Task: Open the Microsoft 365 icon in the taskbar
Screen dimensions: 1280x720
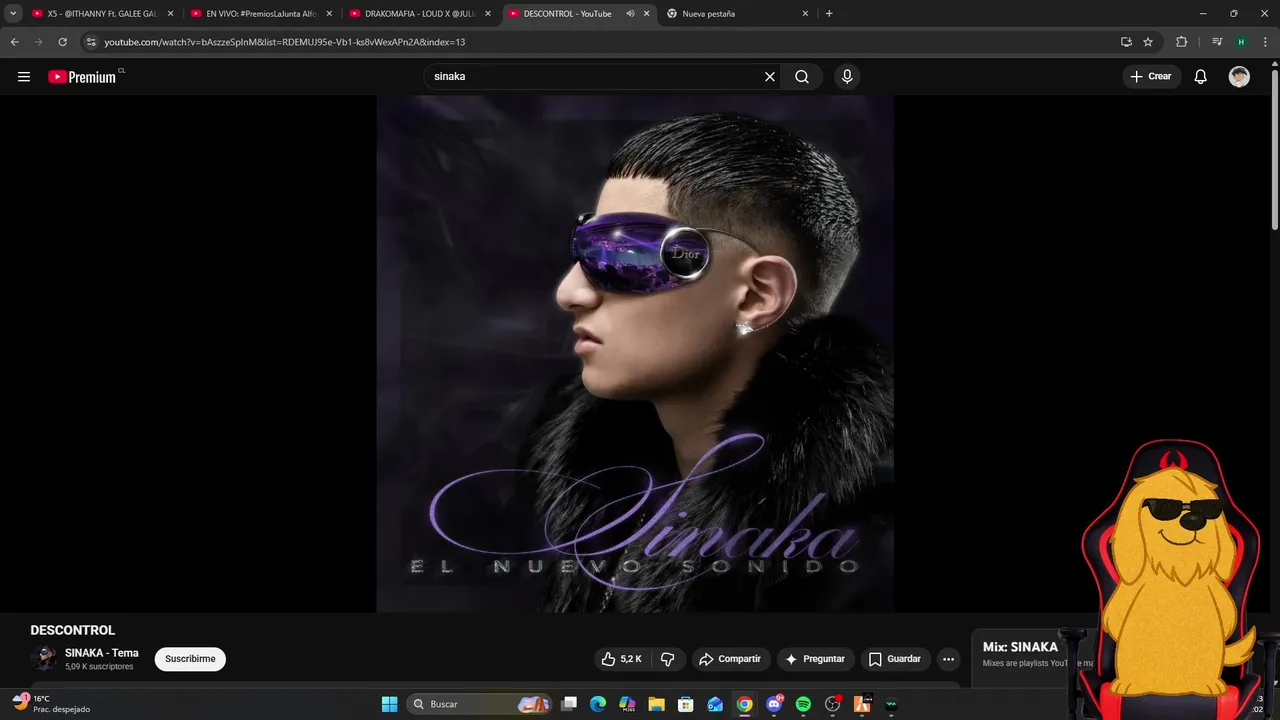Action: pos(627,705)
